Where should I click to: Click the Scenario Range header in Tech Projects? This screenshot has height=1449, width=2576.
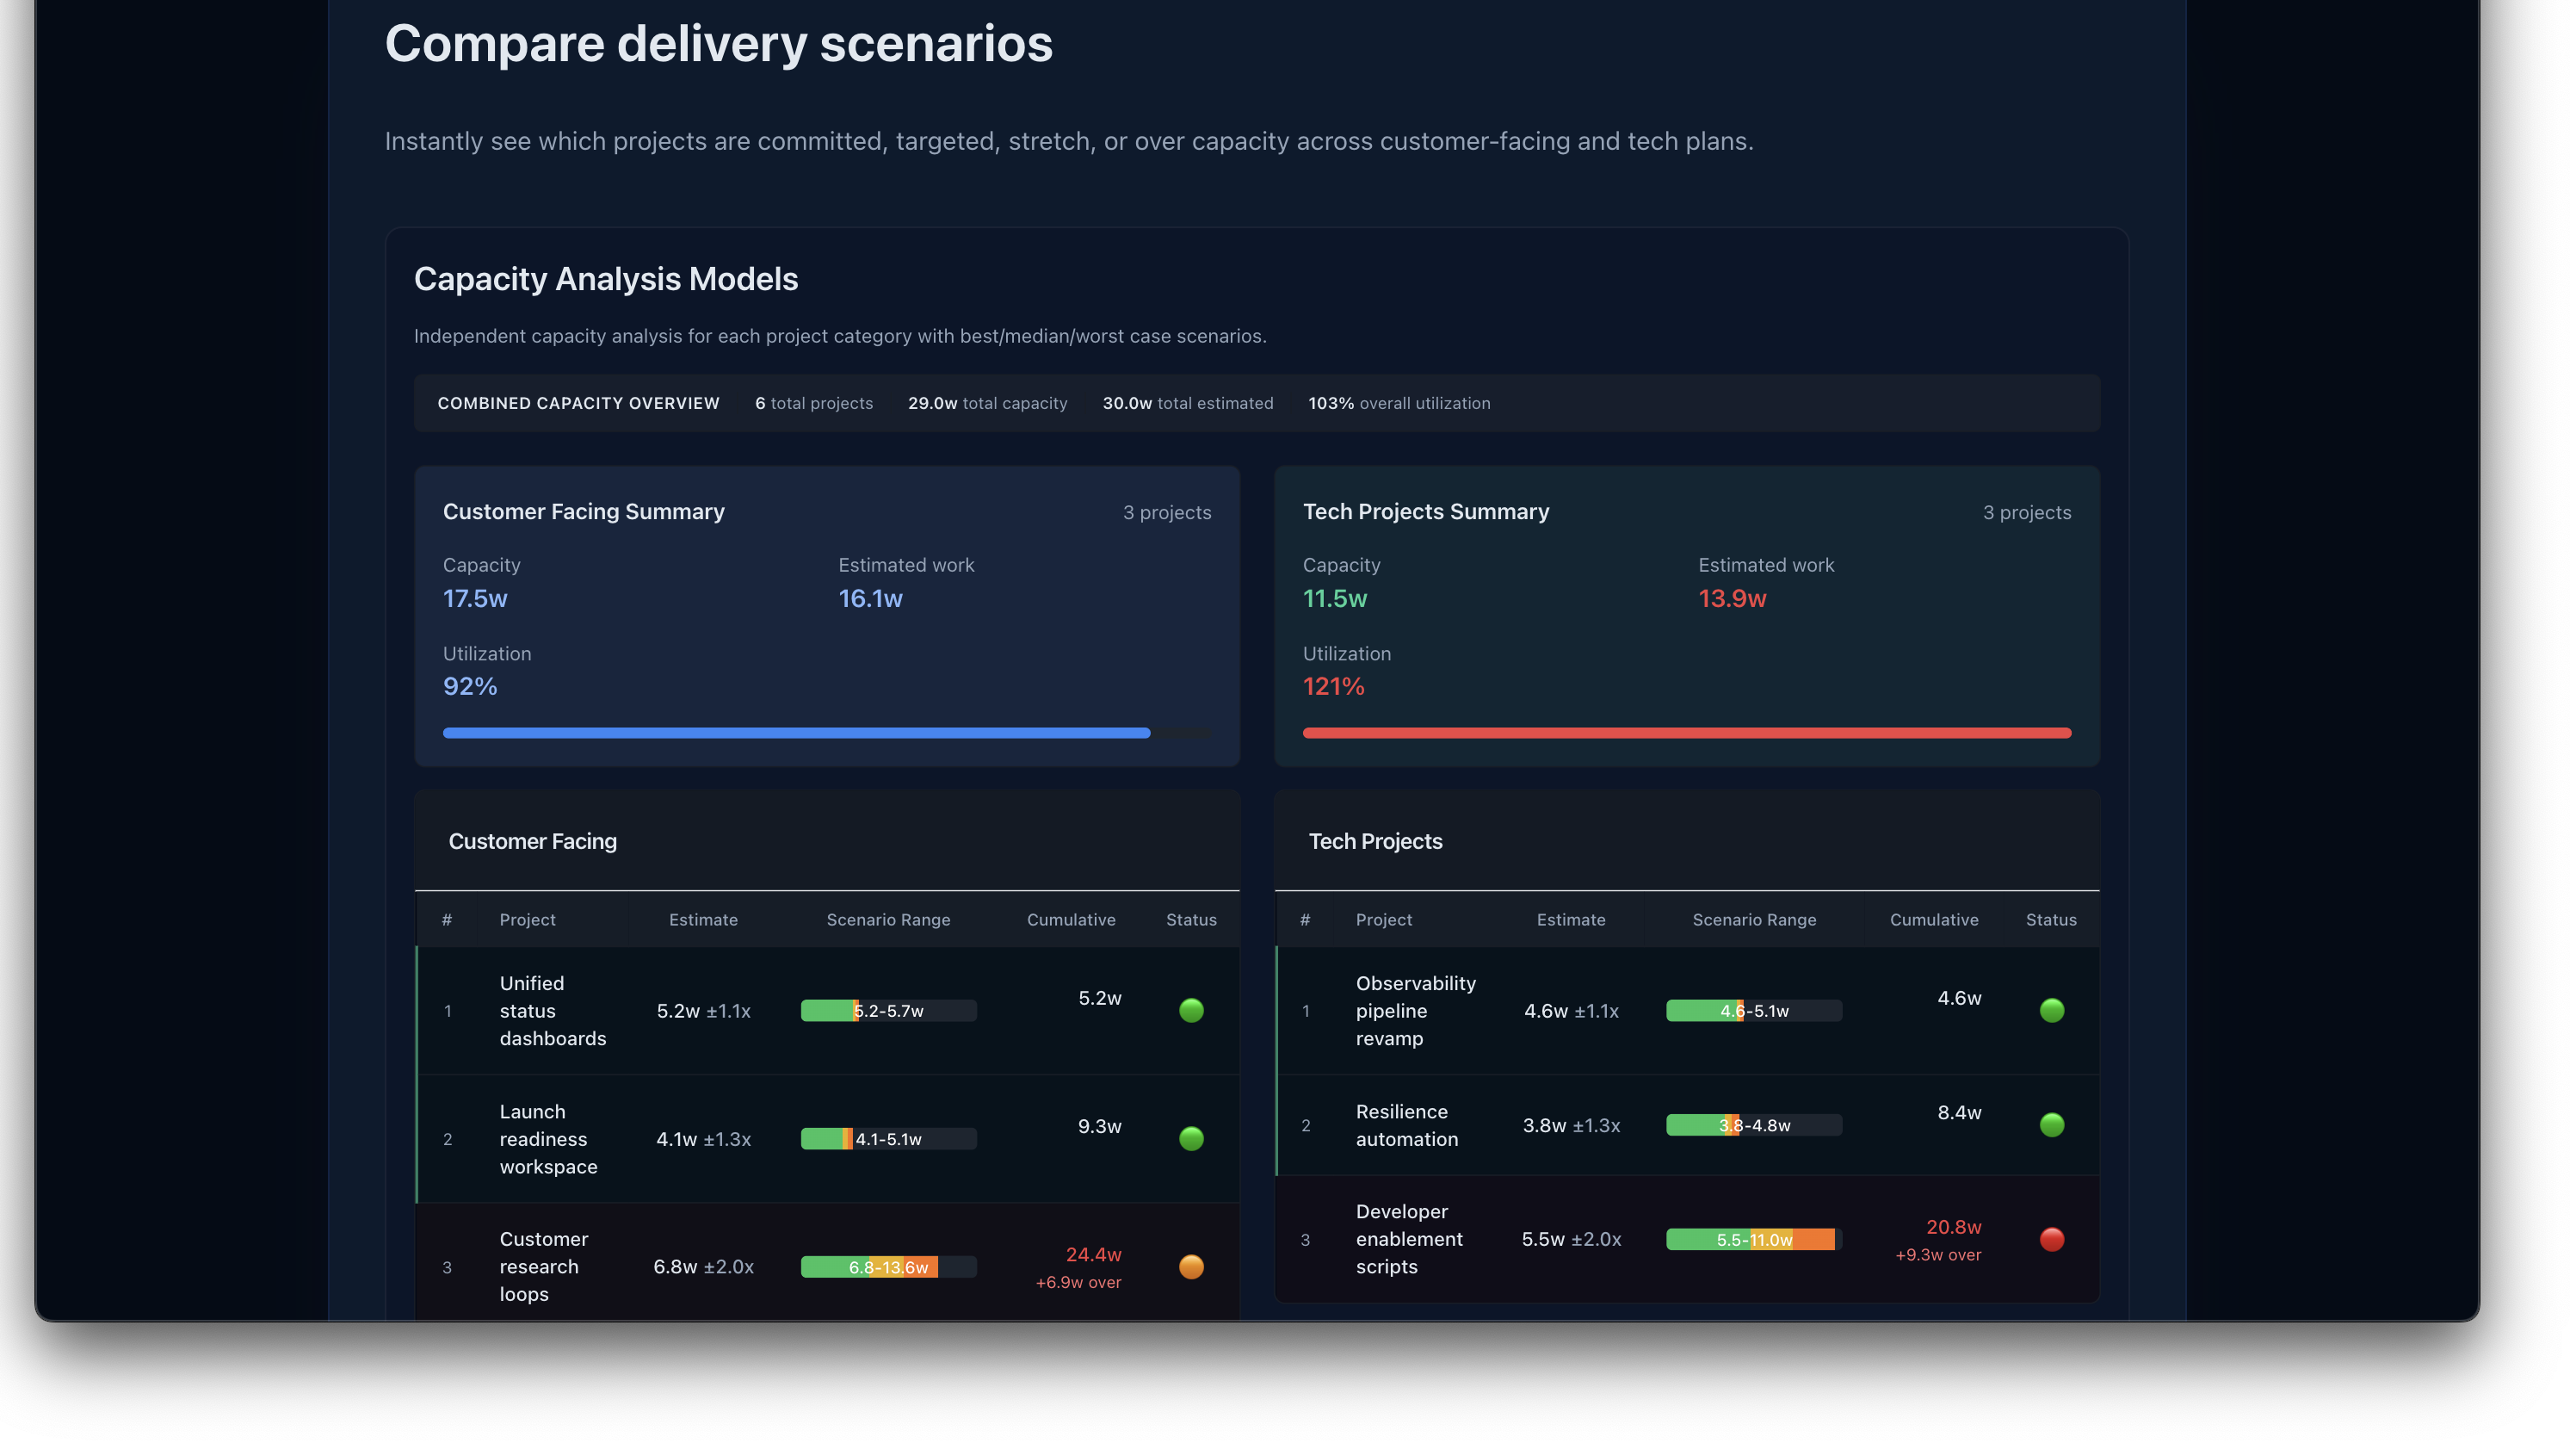point(1753,919)
